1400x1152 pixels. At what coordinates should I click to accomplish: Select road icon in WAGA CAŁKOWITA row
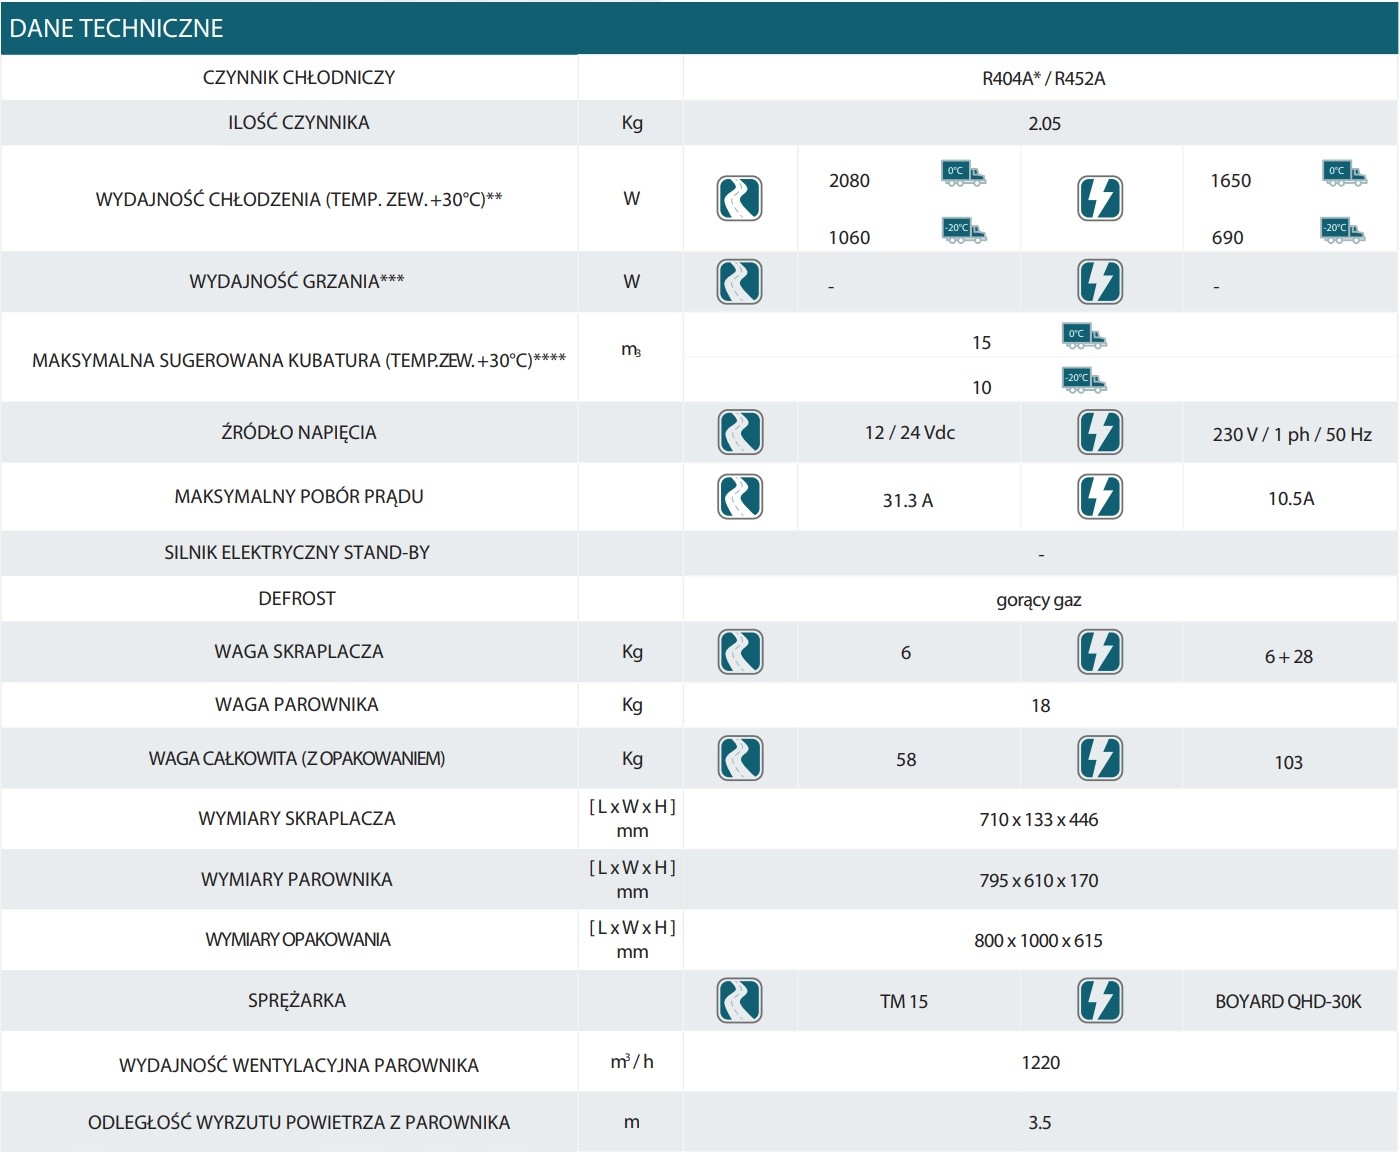(x=740, y=758)
